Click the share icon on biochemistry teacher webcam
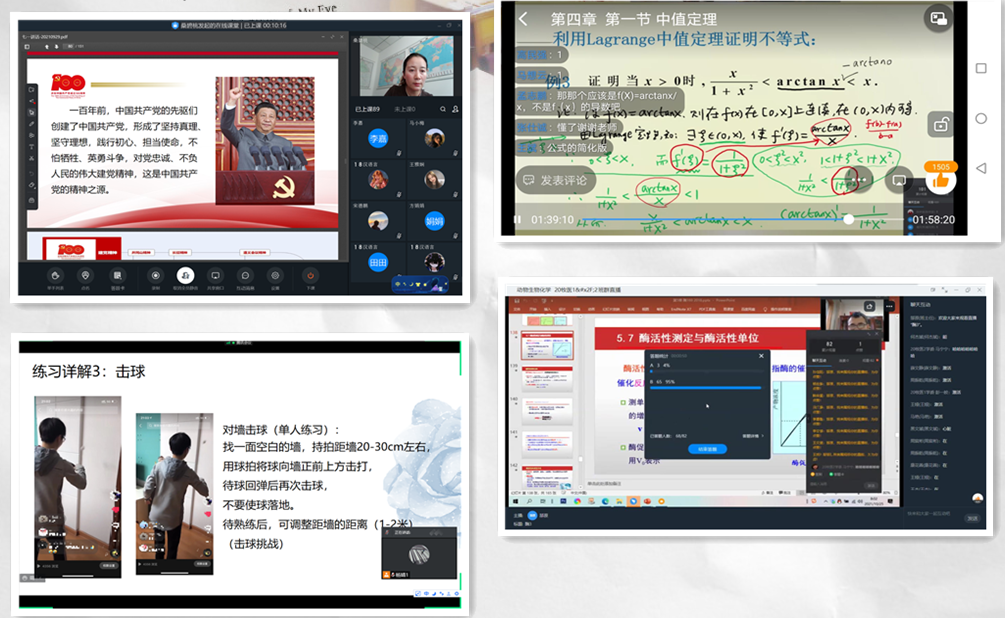Image resolution: width=1005 pixels, height=618 pixels. tap(870, 306)
